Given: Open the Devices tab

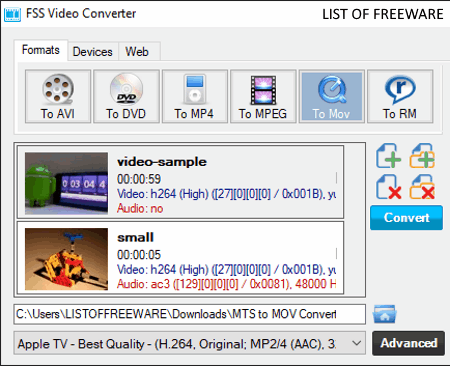Looking at the screenshot, I should (x=93, y=52).
